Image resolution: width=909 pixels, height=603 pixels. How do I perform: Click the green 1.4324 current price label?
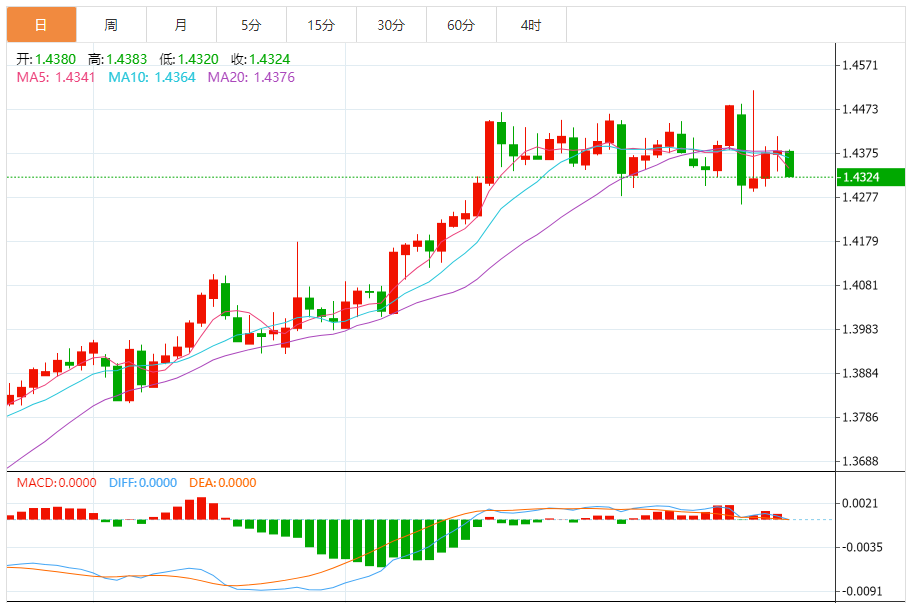point(871,177)
